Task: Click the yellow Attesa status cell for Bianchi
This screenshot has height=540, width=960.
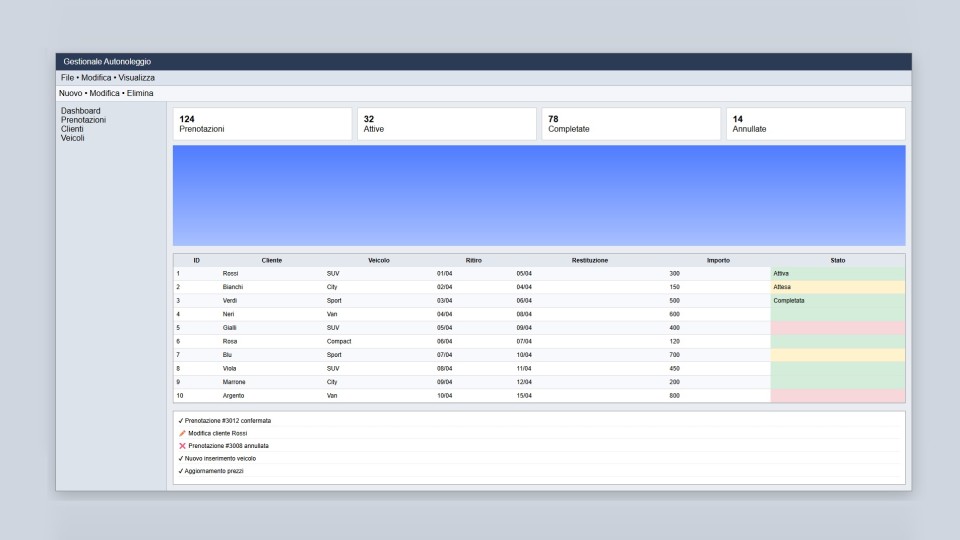Action: point(838,287)
